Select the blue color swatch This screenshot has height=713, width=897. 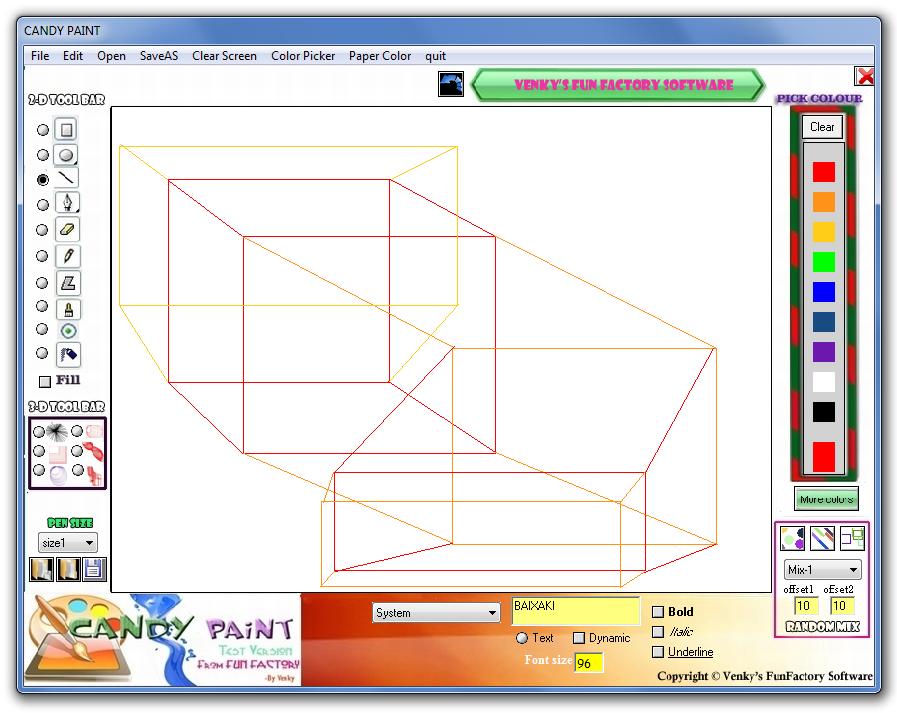tap(822, 292)
